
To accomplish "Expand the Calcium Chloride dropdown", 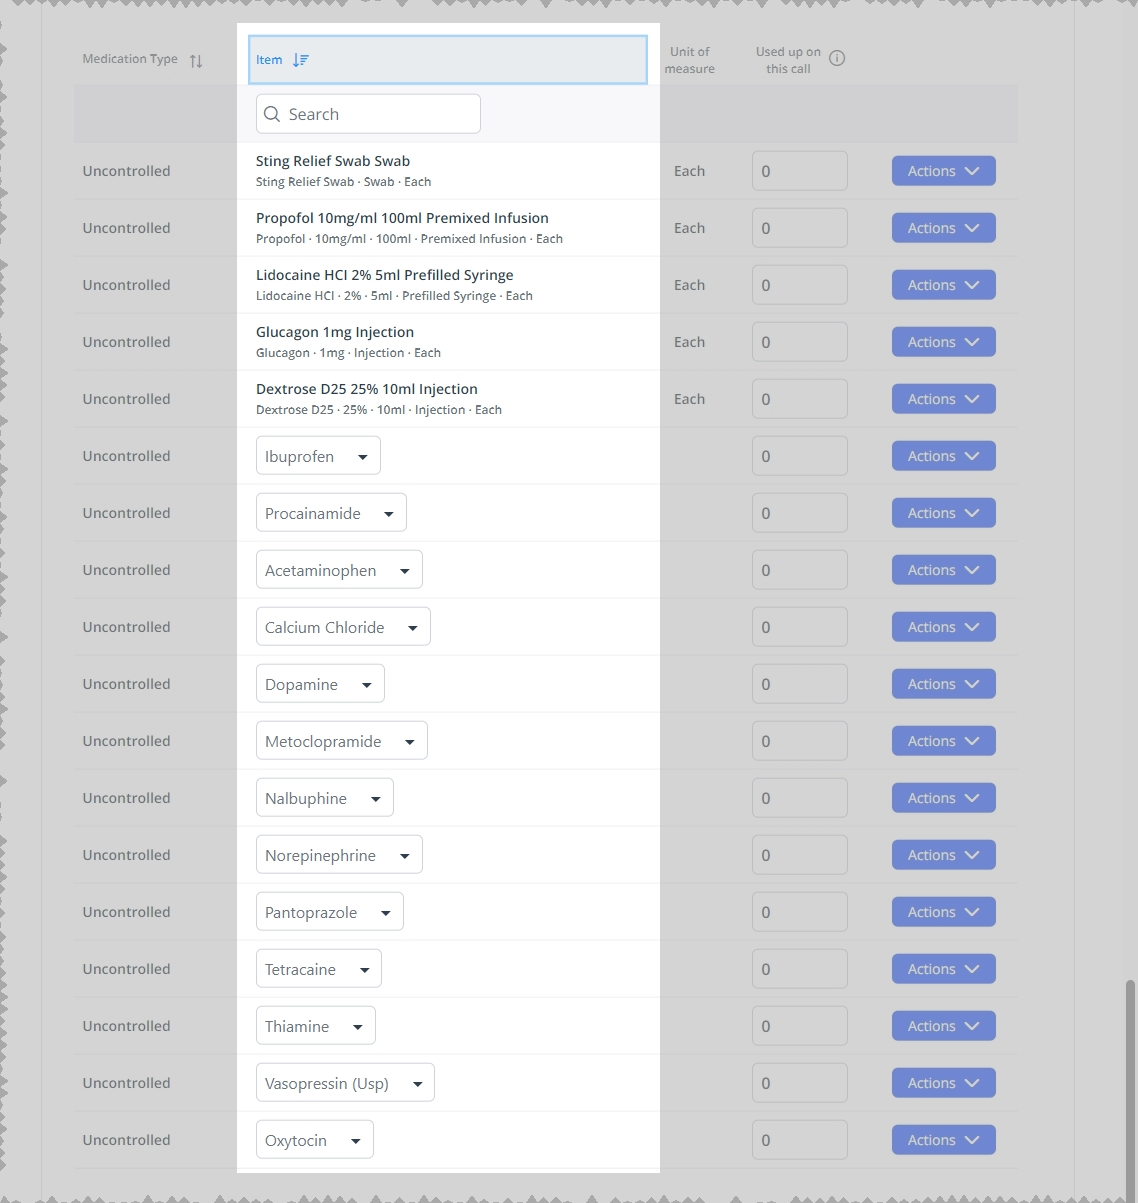I will [343, 627].
